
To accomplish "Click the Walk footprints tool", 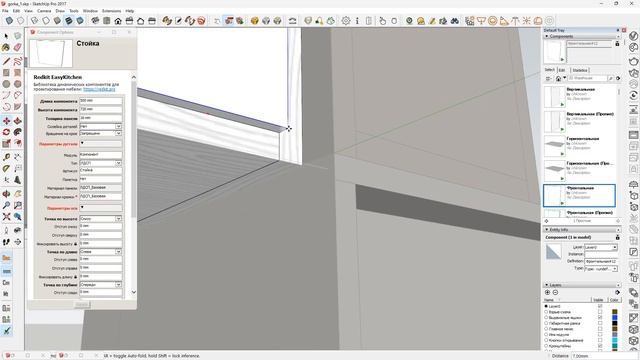I will (x=6, y=242).
